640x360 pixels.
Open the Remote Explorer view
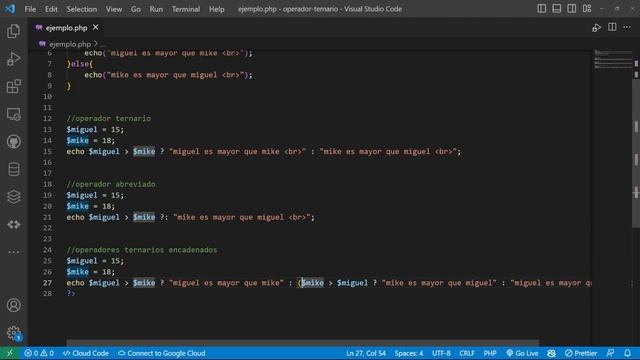[x=13, y=114]
